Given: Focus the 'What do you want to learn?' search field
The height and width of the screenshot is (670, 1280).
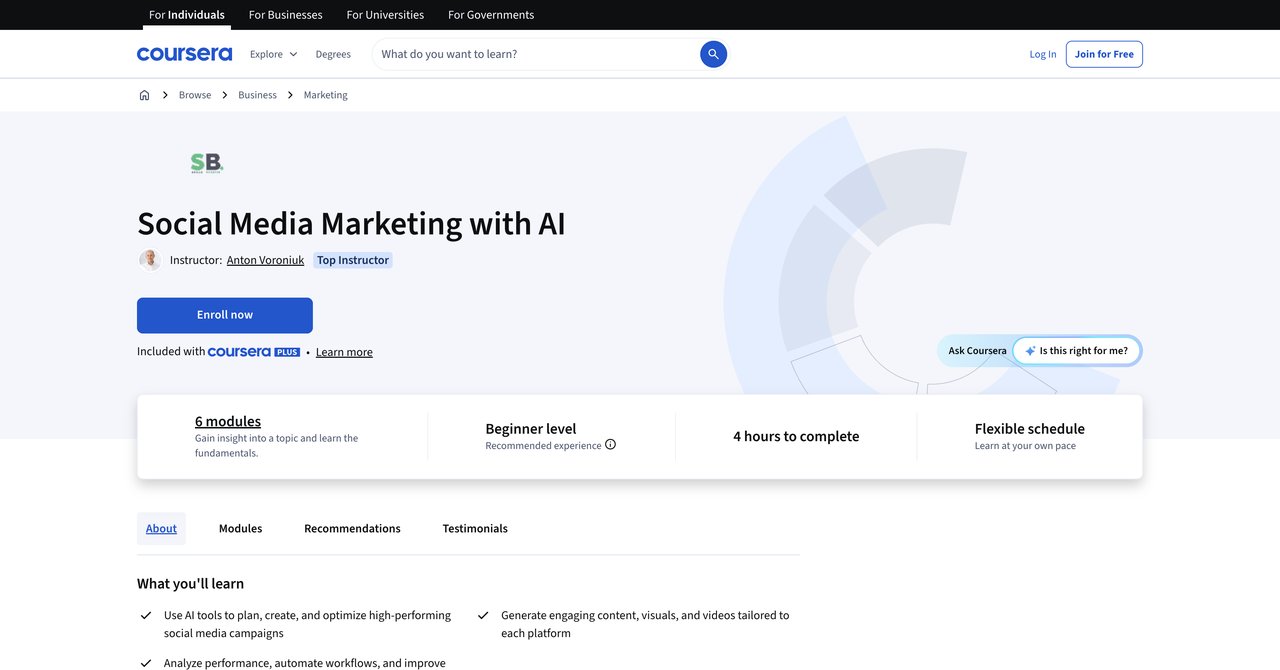Looking at the screenshot, I should (538, 54).
